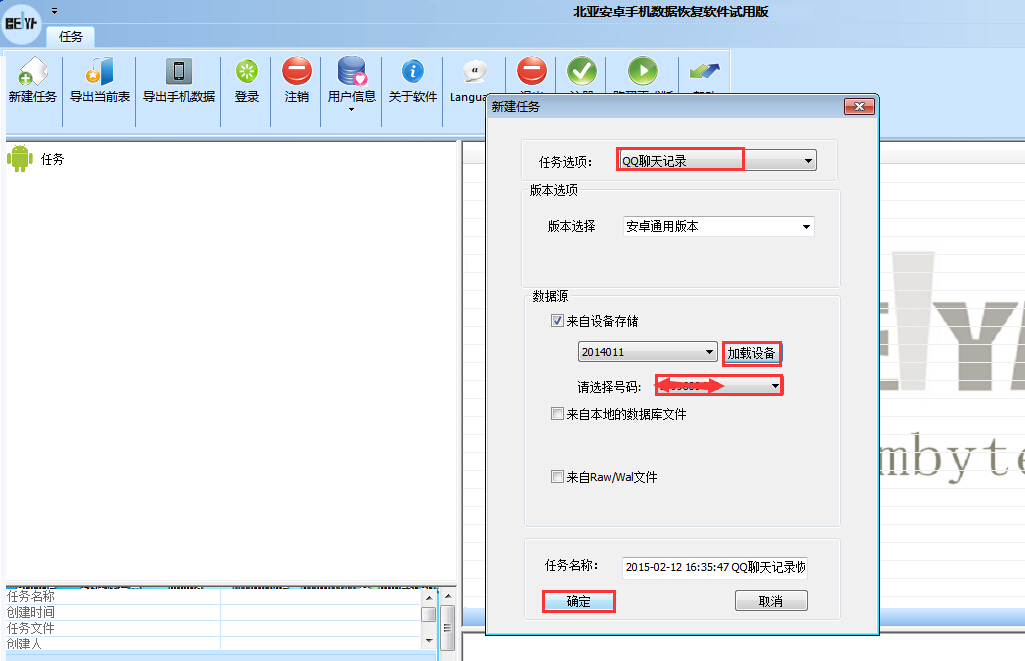This screenshot has width=1025, height=661.
Task: Click the 导出当前表 toolbar icon
Action: pyautogui.click(x=100, y=72)
